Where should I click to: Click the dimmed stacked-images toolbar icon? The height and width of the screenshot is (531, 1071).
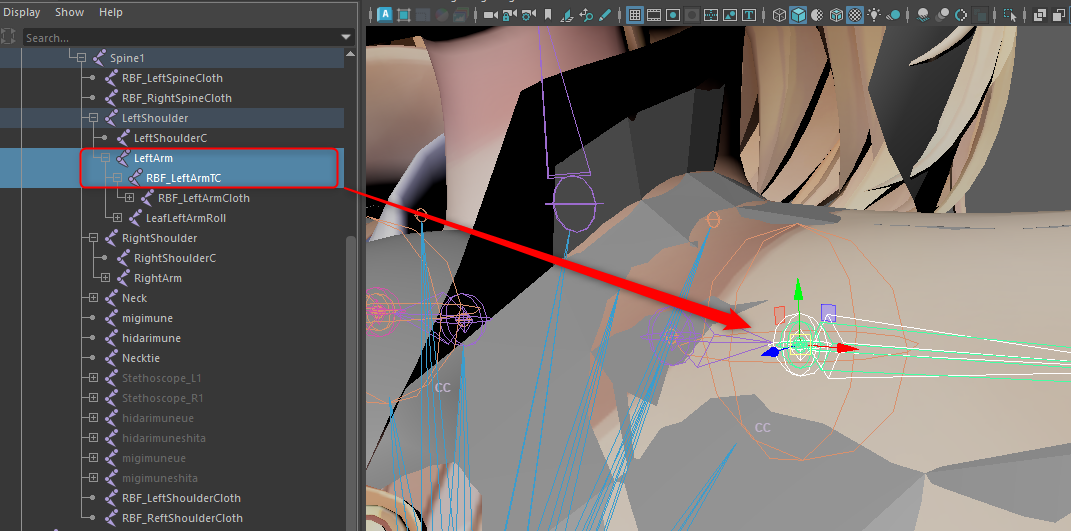(x=461, y=14)
